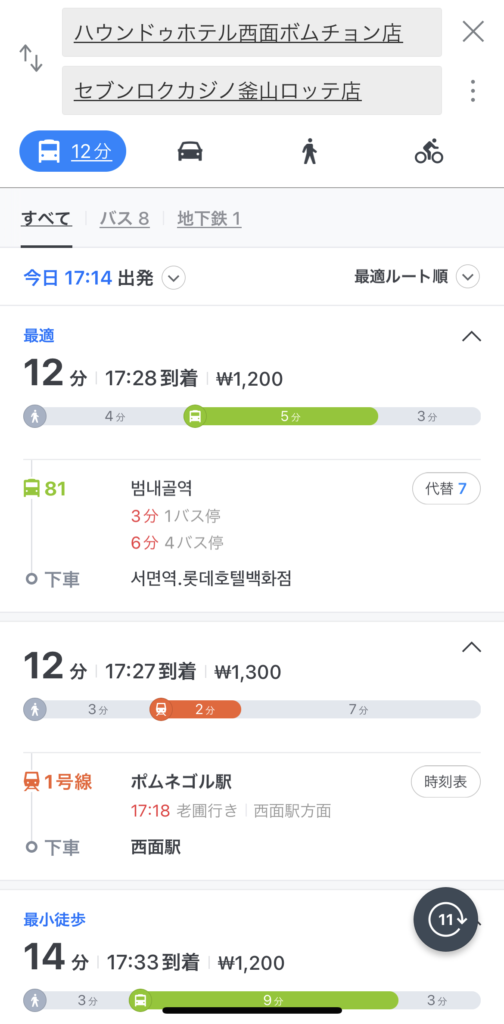
Task: Edit the origin field ハウンドゥホテル西面ボムチョン店
Action: (x=252, y=32)
